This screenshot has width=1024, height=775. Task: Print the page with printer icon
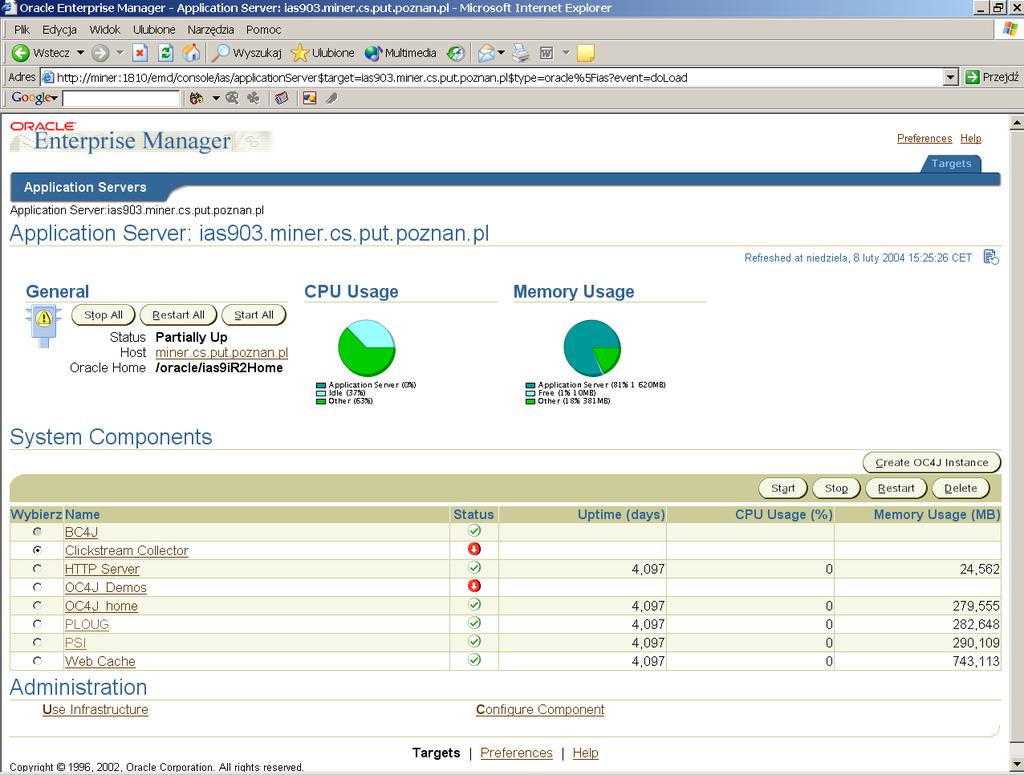click(x=520, y=53)
